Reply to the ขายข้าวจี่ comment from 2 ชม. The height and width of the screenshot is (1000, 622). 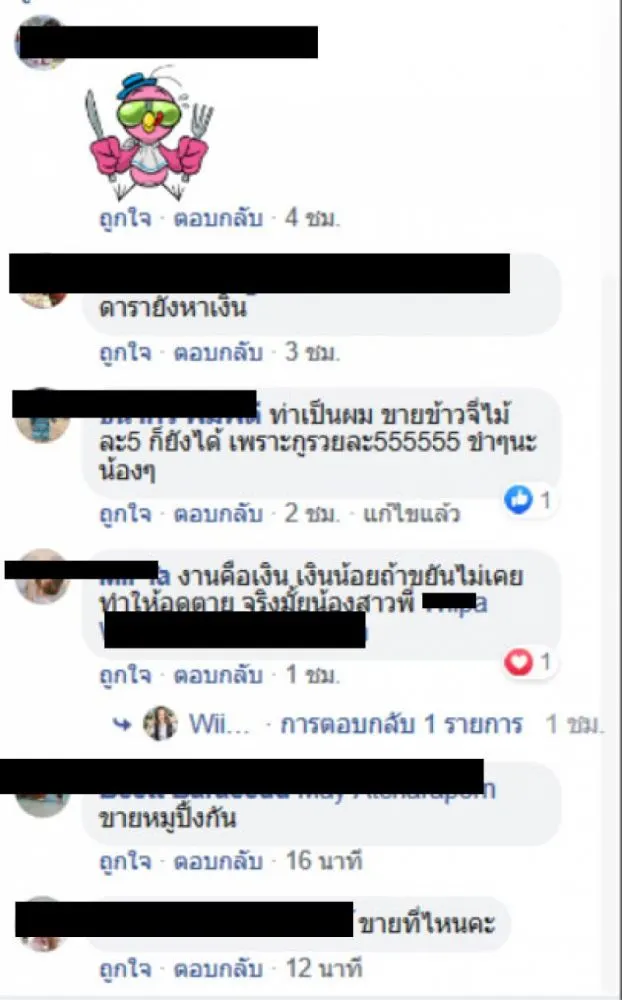click(218, 513)
